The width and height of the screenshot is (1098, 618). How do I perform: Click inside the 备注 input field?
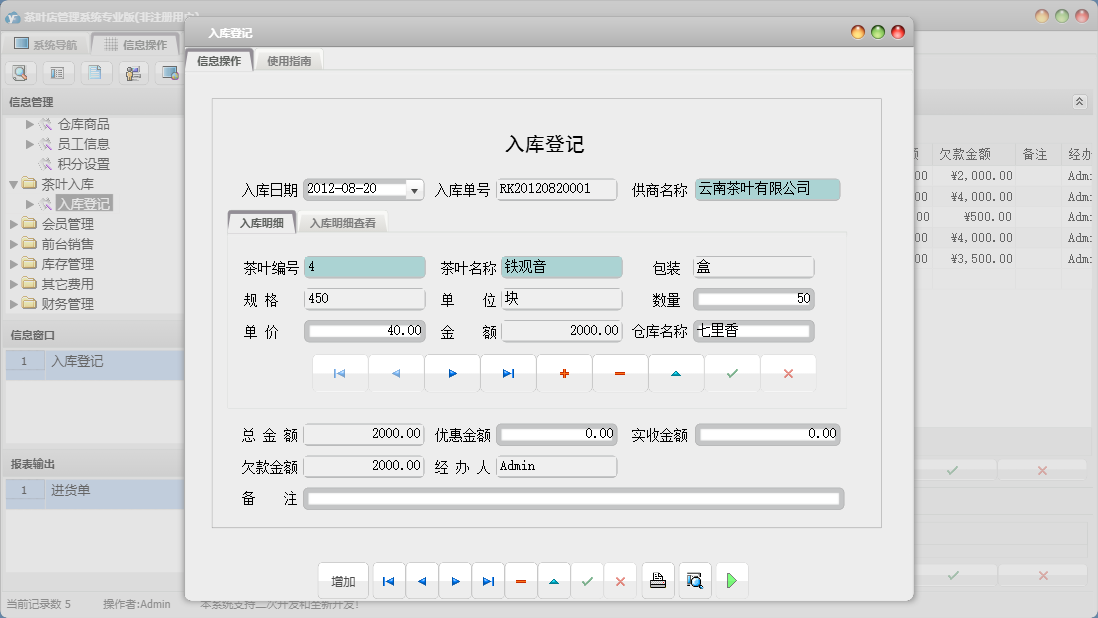pyautogui.click(x=575, y=499)
